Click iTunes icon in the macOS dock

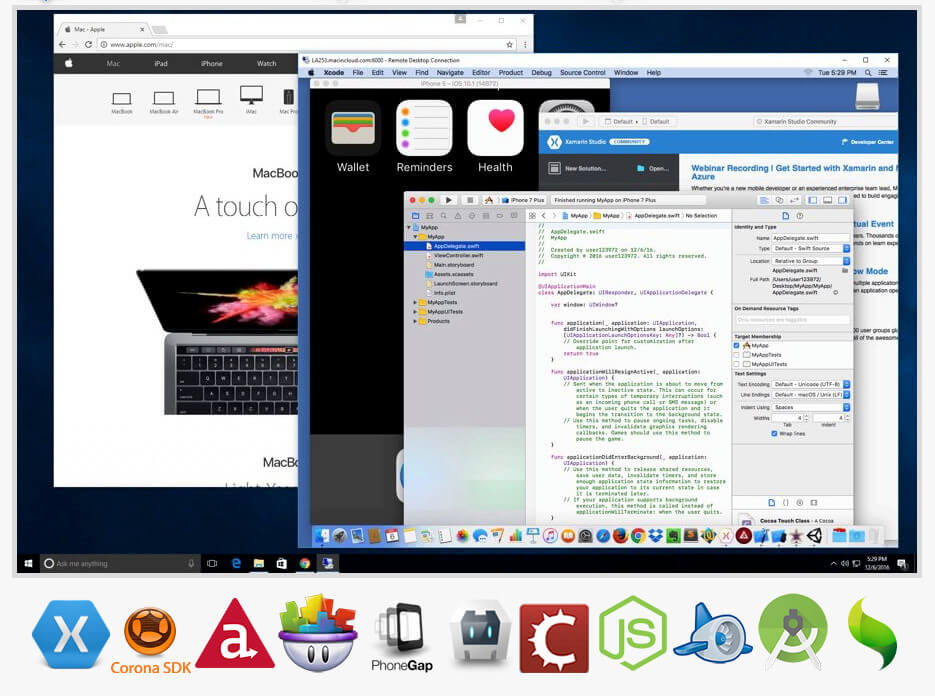(x=550, y=536)
